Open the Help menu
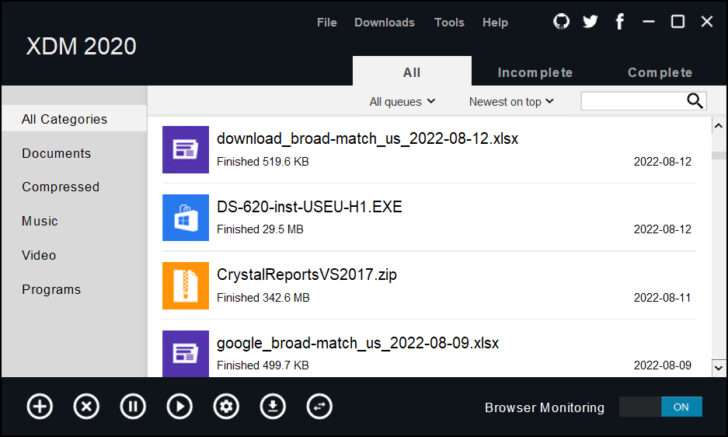Viewport: 728px width, 437px height. (x=495, y=22)
